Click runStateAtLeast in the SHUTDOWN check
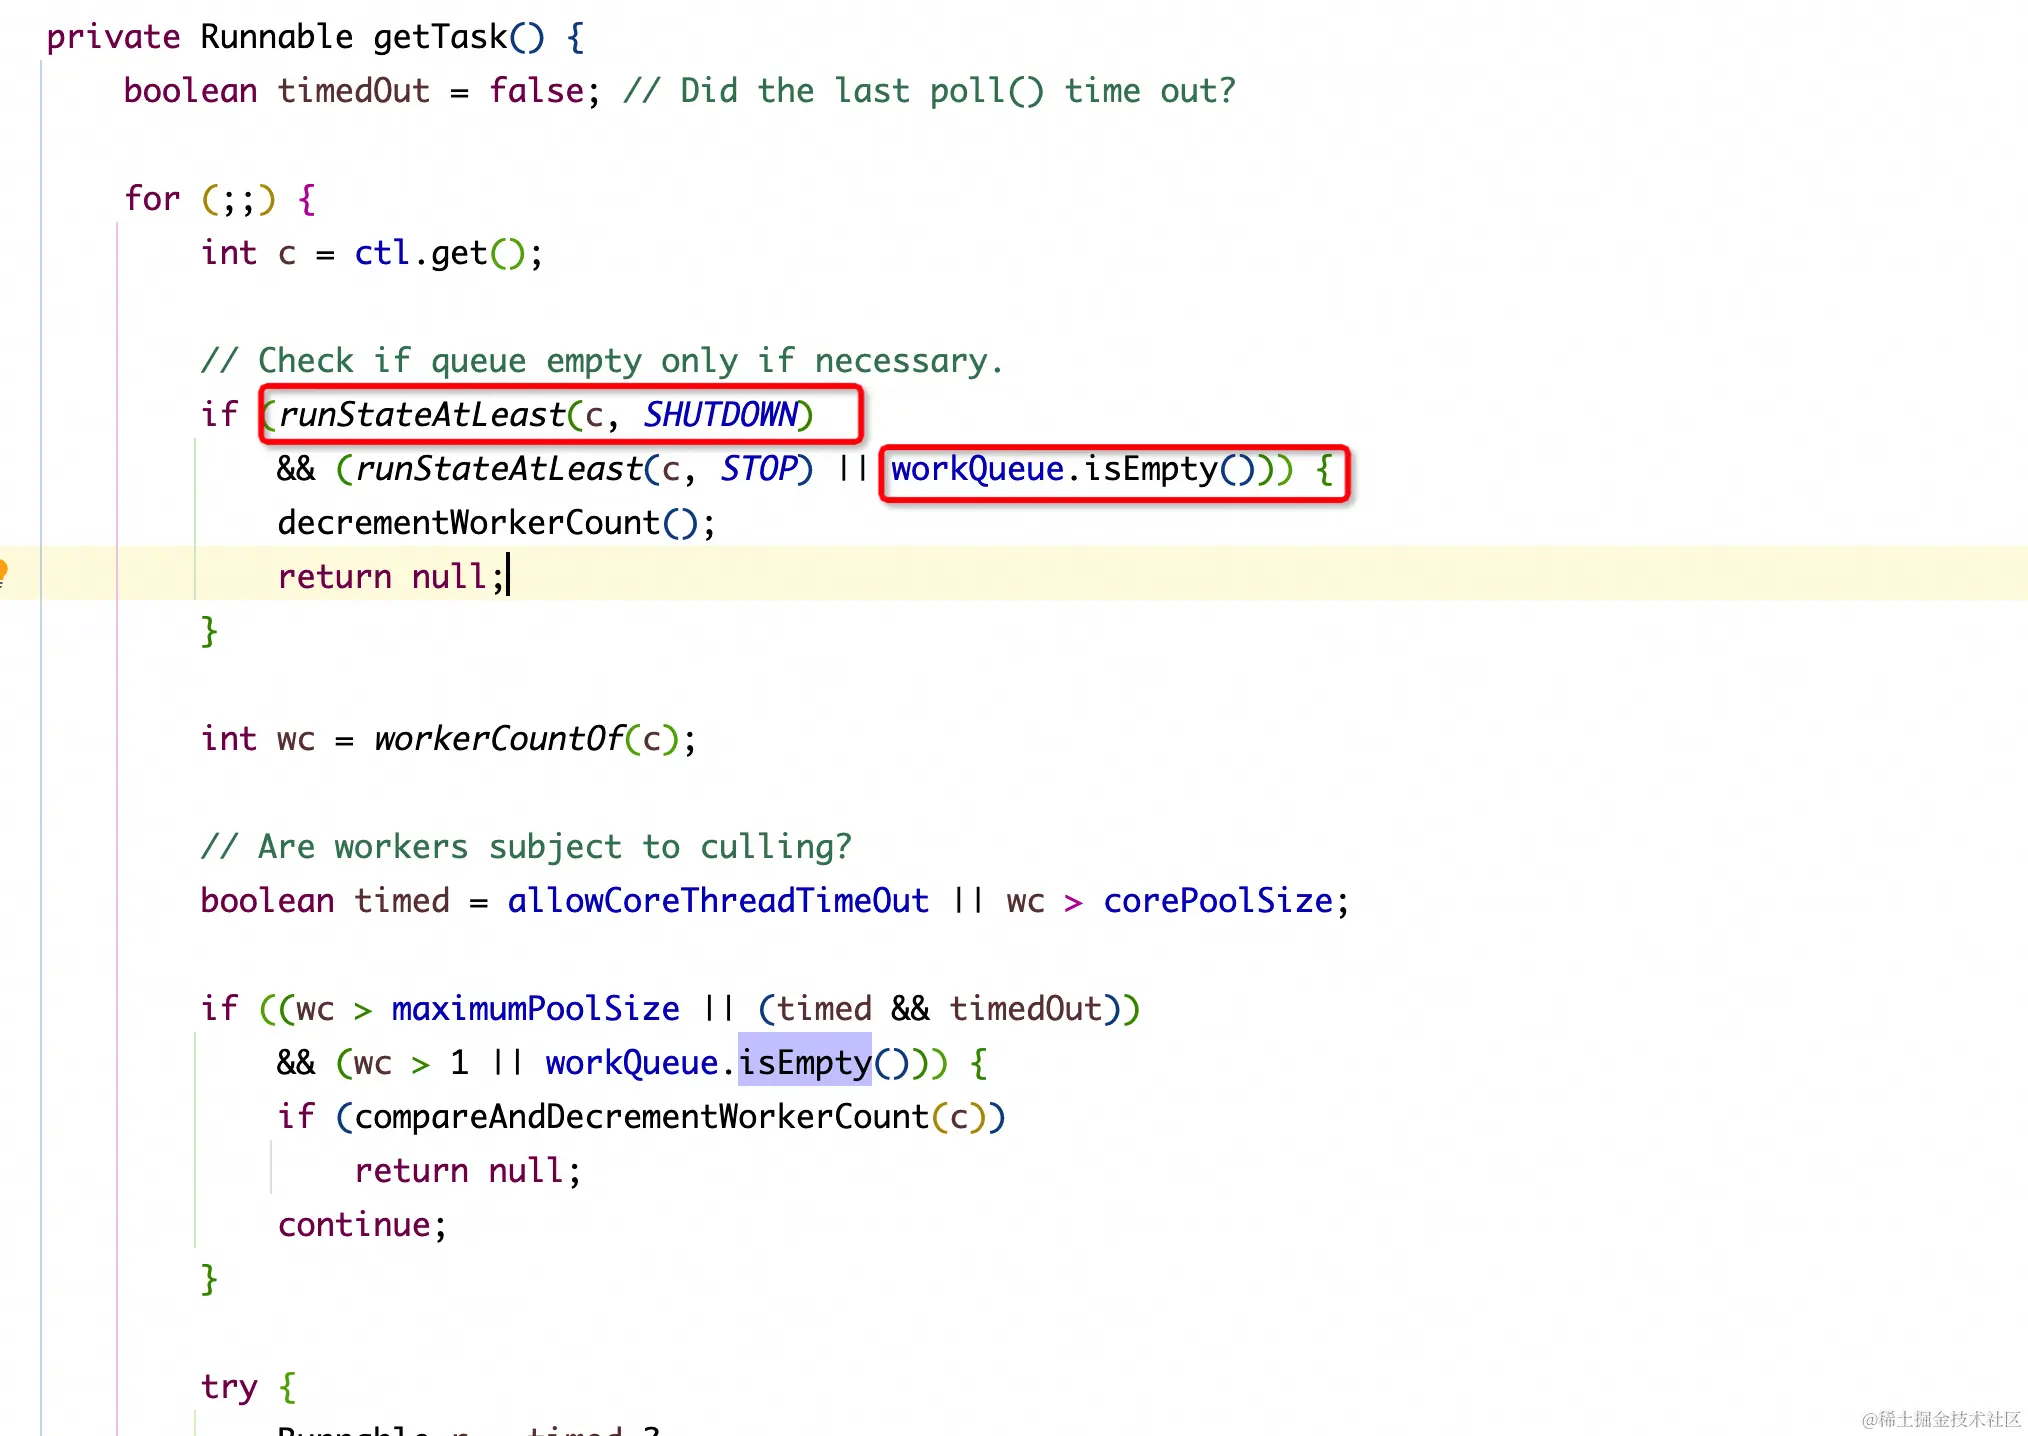Viewport: 2028px width, 1436px height. pyautogui.click(x=421, y=415)
